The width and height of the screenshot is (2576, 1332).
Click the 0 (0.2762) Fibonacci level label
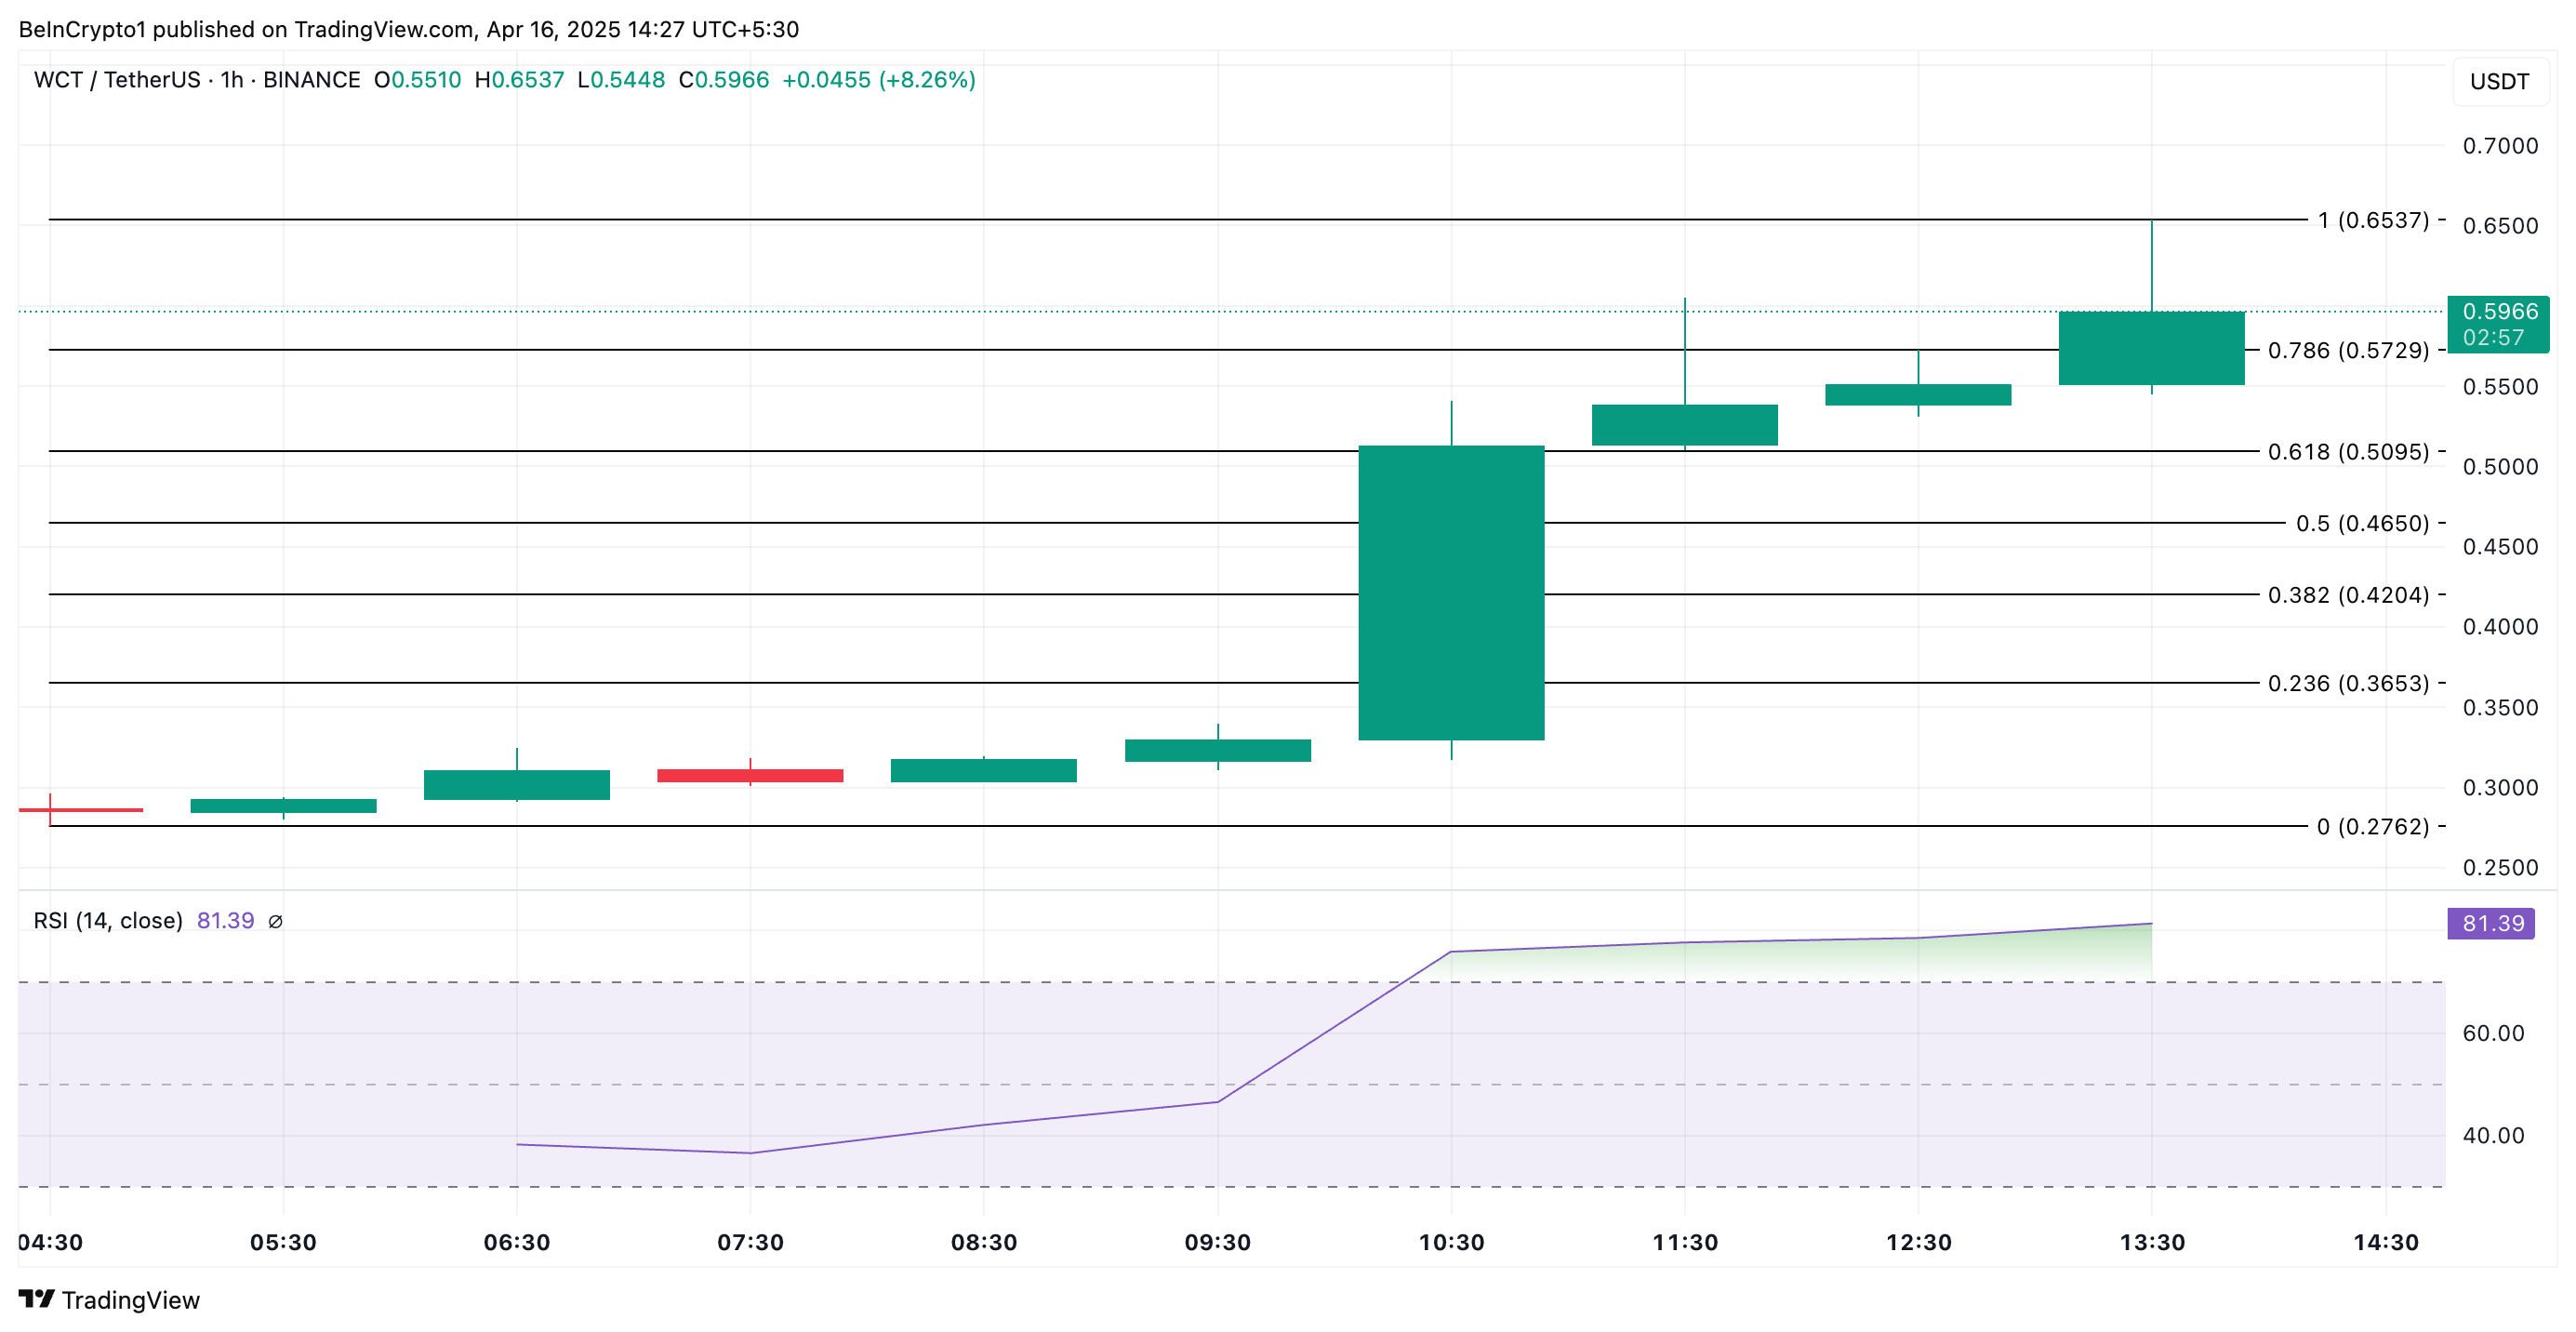(2372, 826)
